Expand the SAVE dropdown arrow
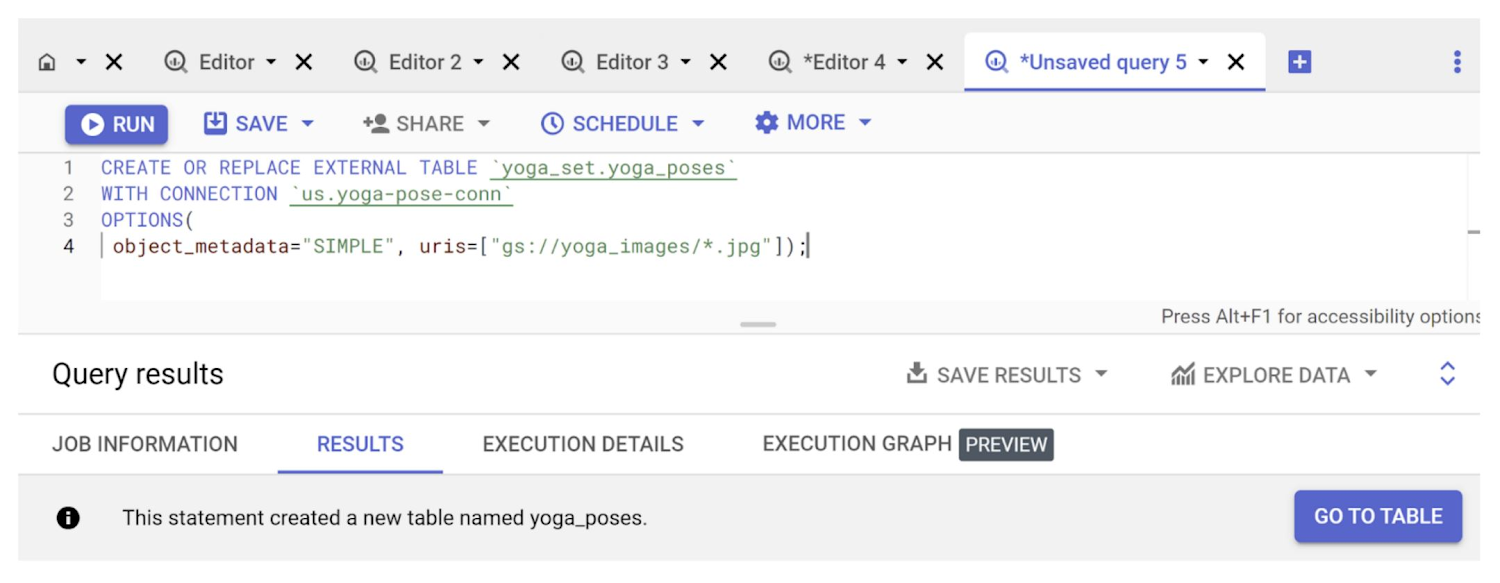 pos(308,124)
